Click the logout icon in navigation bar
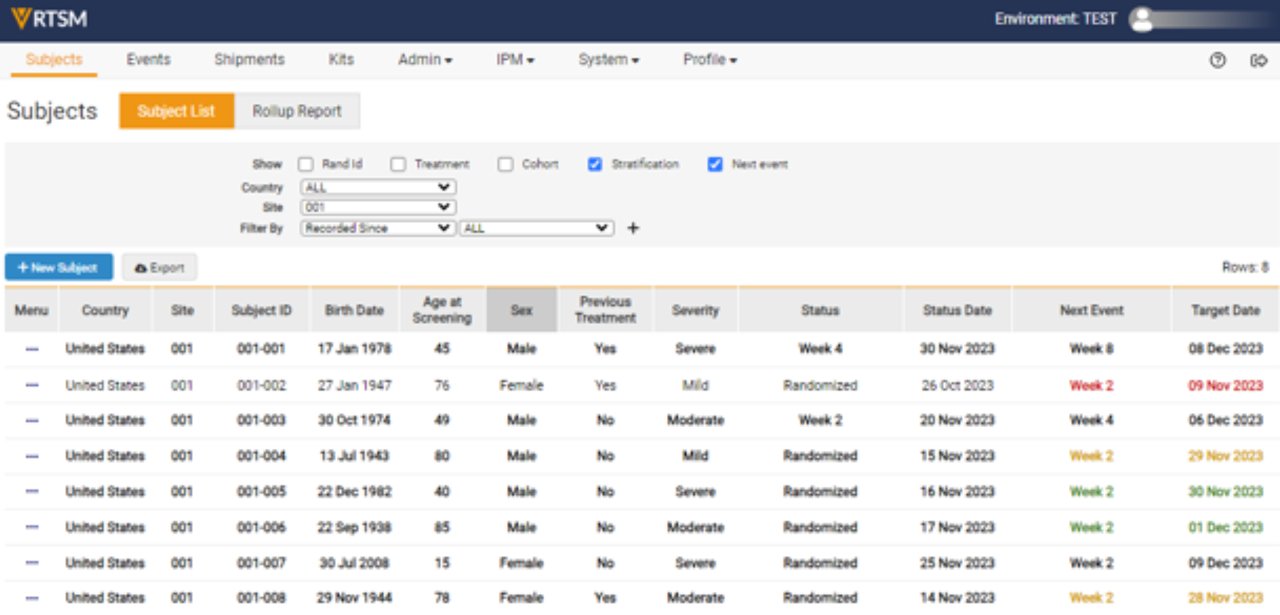 1258,60
